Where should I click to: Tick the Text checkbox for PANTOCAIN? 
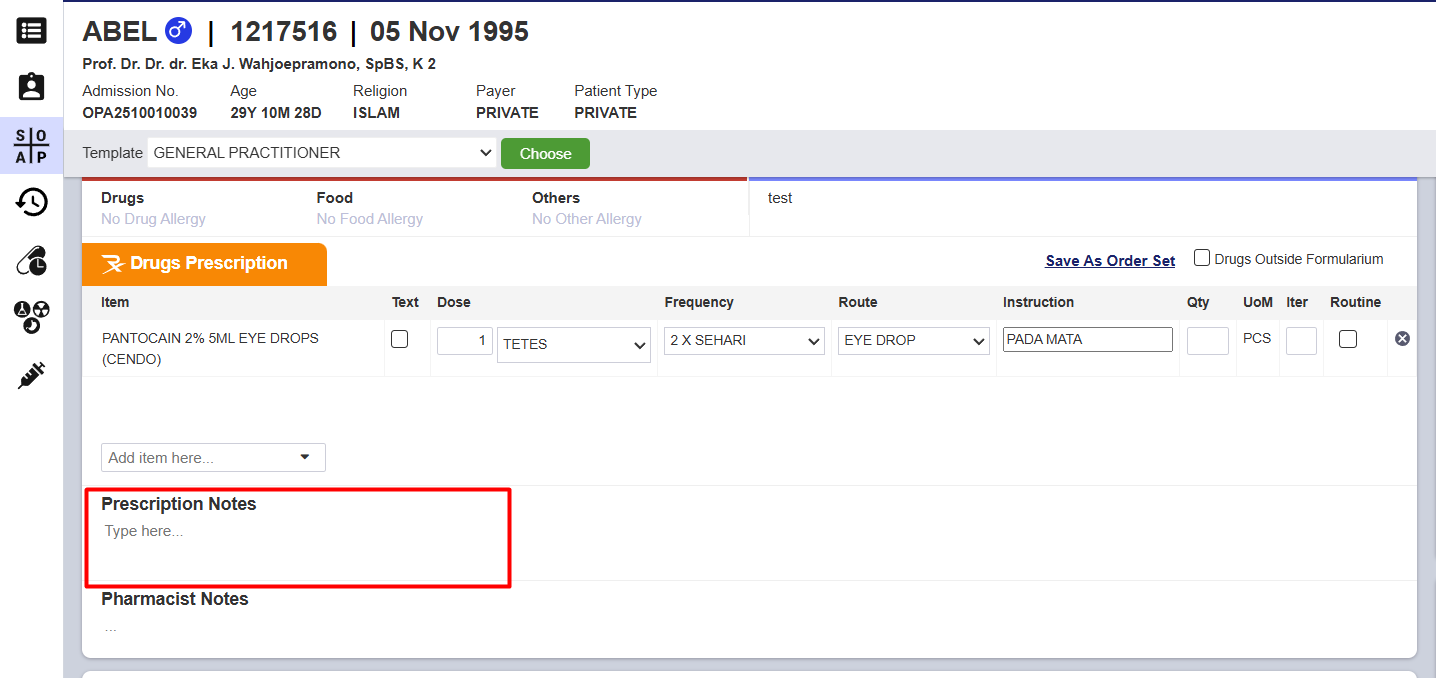click(x=400, y=340)
